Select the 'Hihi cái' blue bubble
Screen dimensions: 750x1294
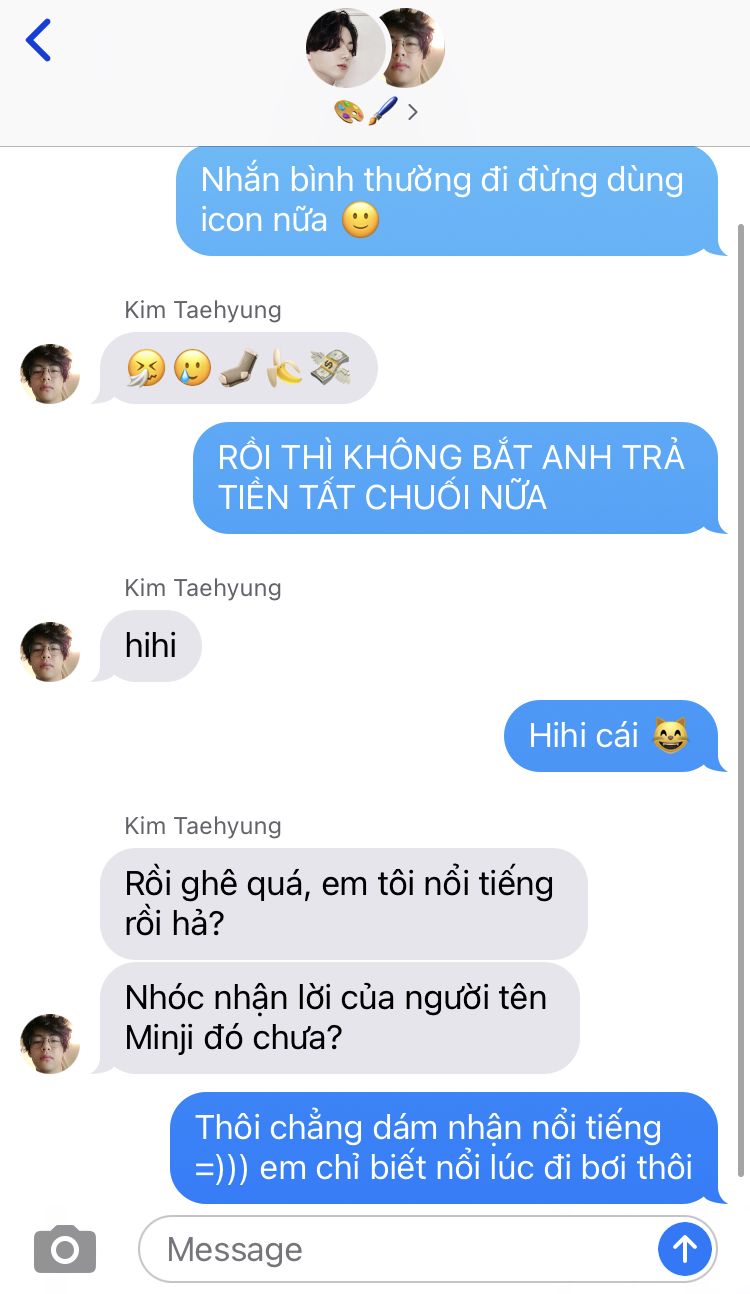612,736
